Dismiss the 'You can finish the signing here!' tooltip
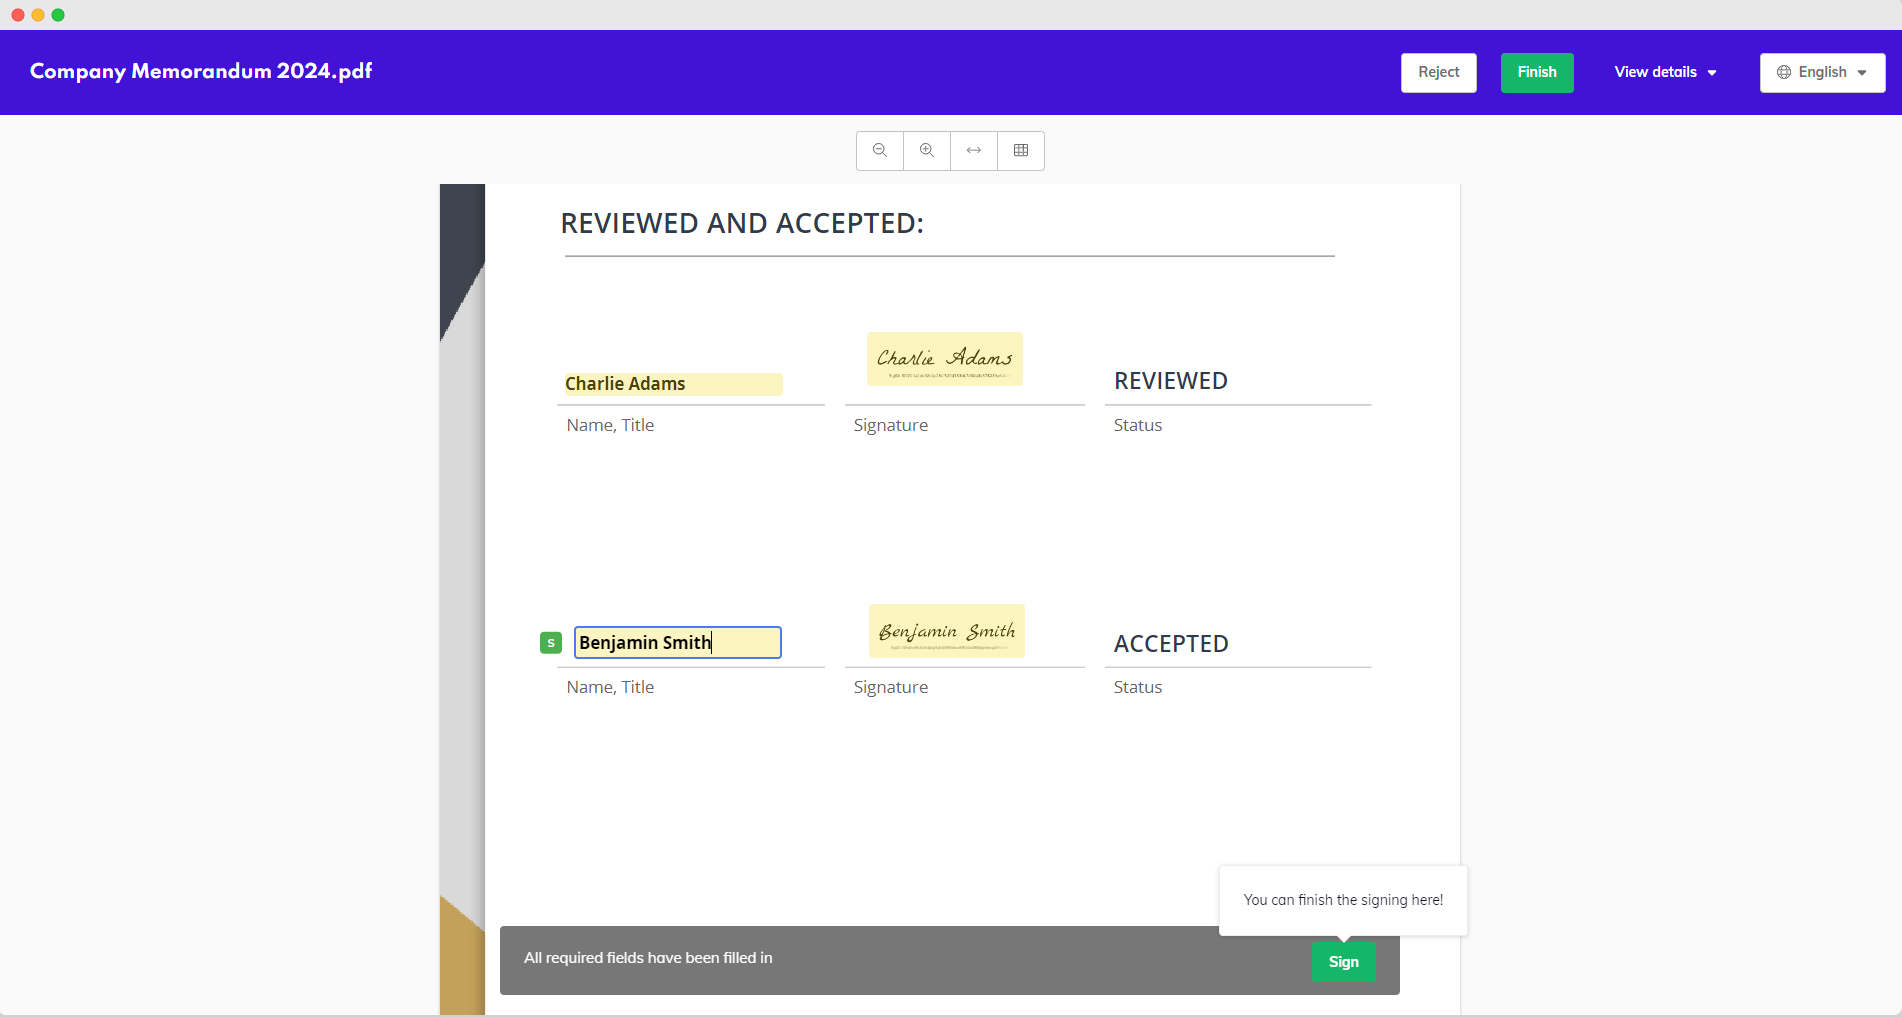The height and width of the screenshot is (1017, 1902). 1342,900
